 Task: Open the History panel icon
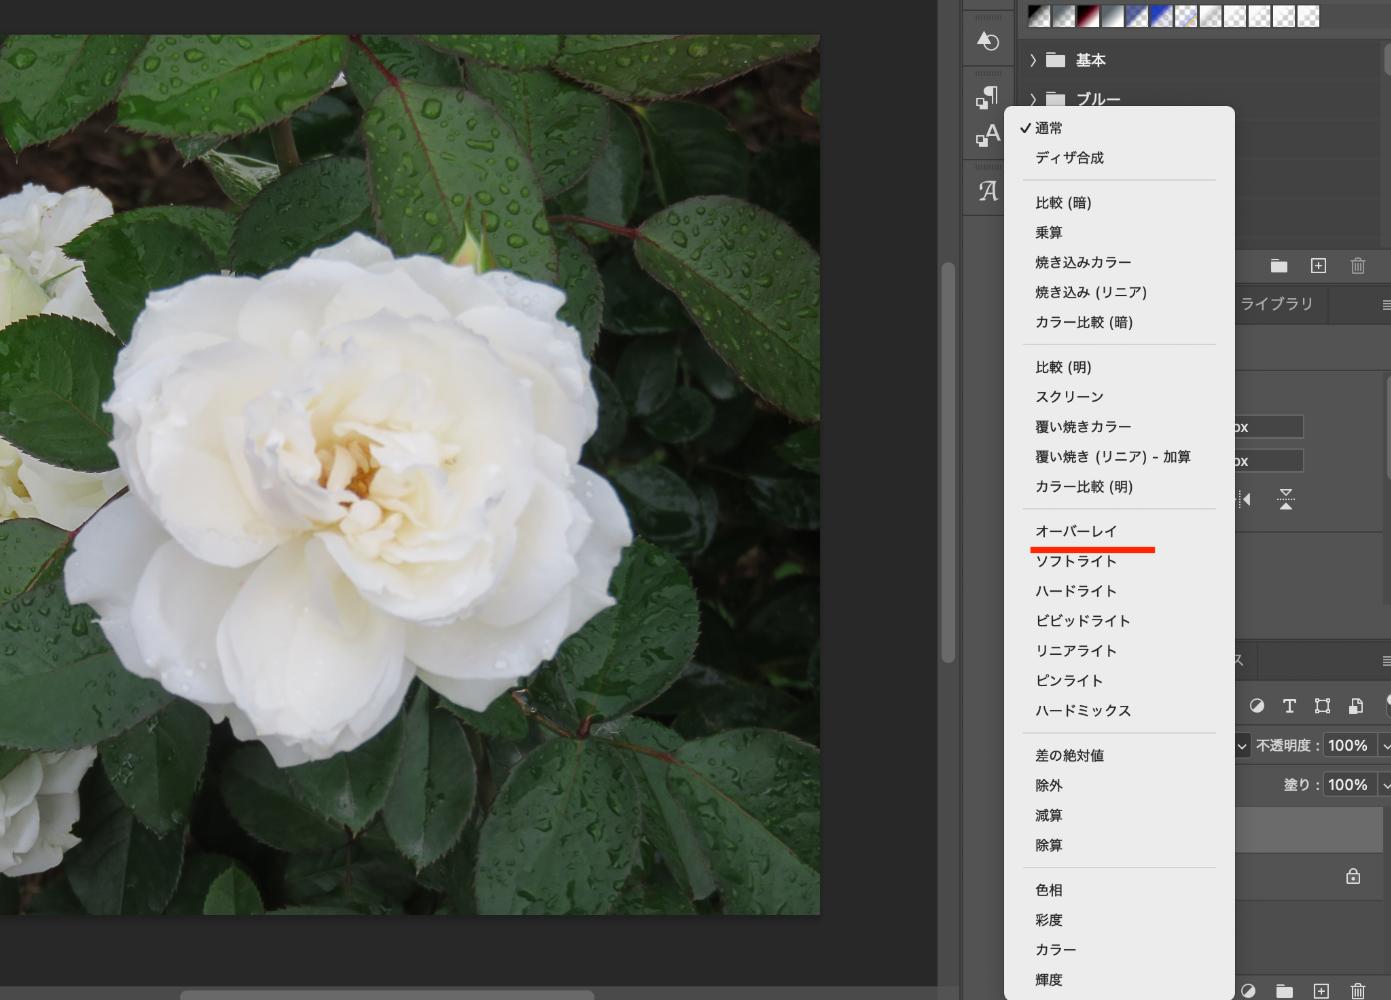(x=987, y=41)
